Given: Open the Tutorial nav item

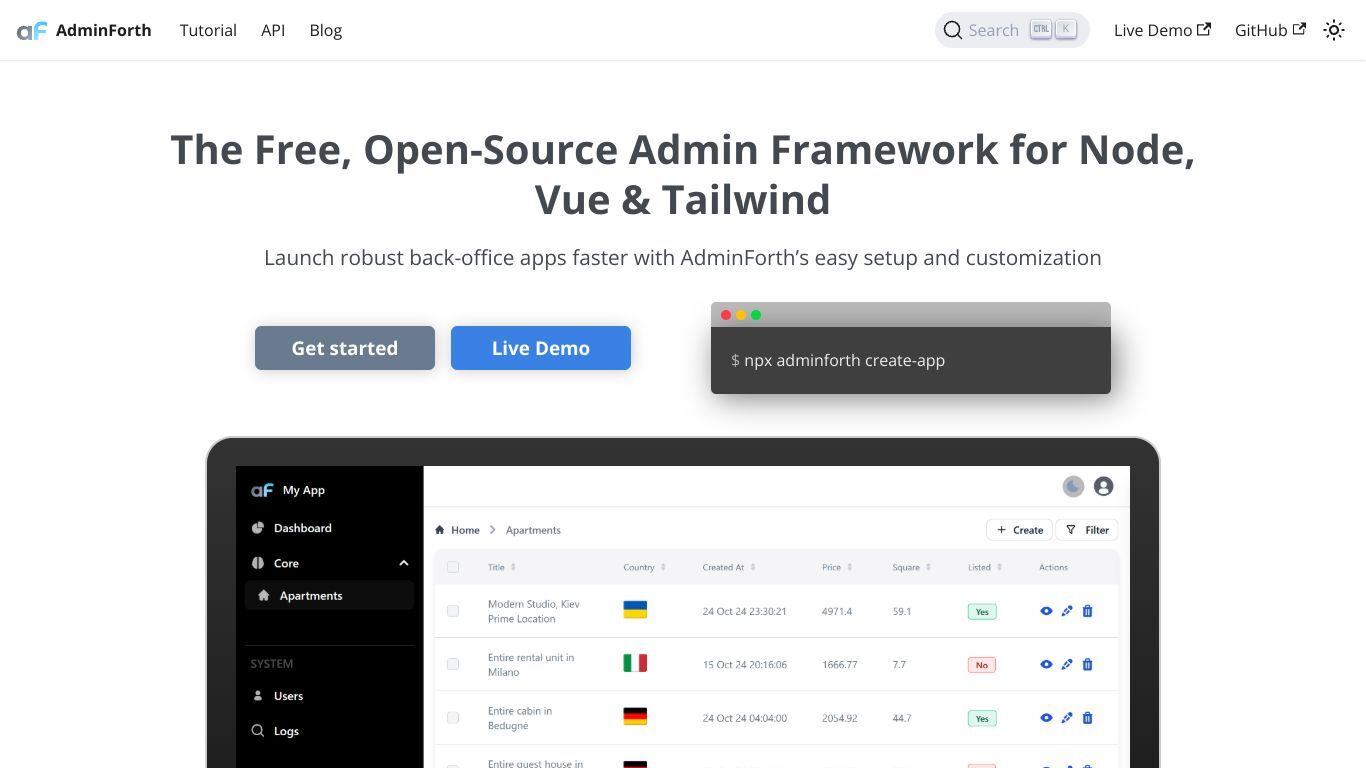Looking at the screenshot, I should tap(208, 30).
